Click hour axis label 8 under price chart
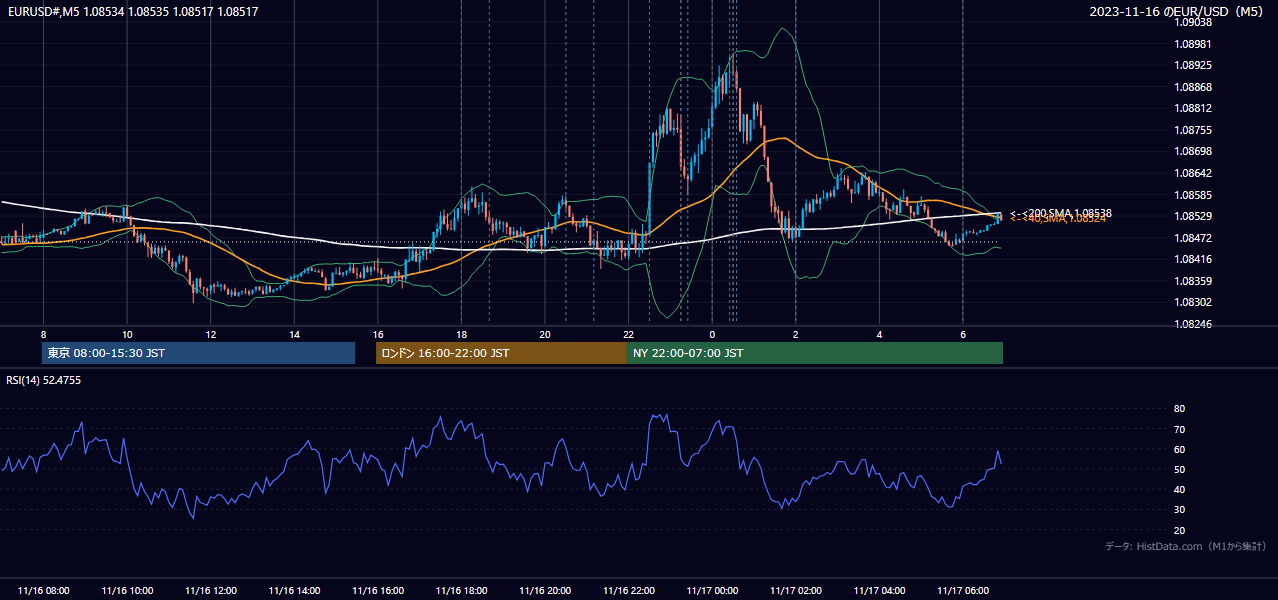Image resolution: width=1278 pixels, height=600 pixels. 43,334
